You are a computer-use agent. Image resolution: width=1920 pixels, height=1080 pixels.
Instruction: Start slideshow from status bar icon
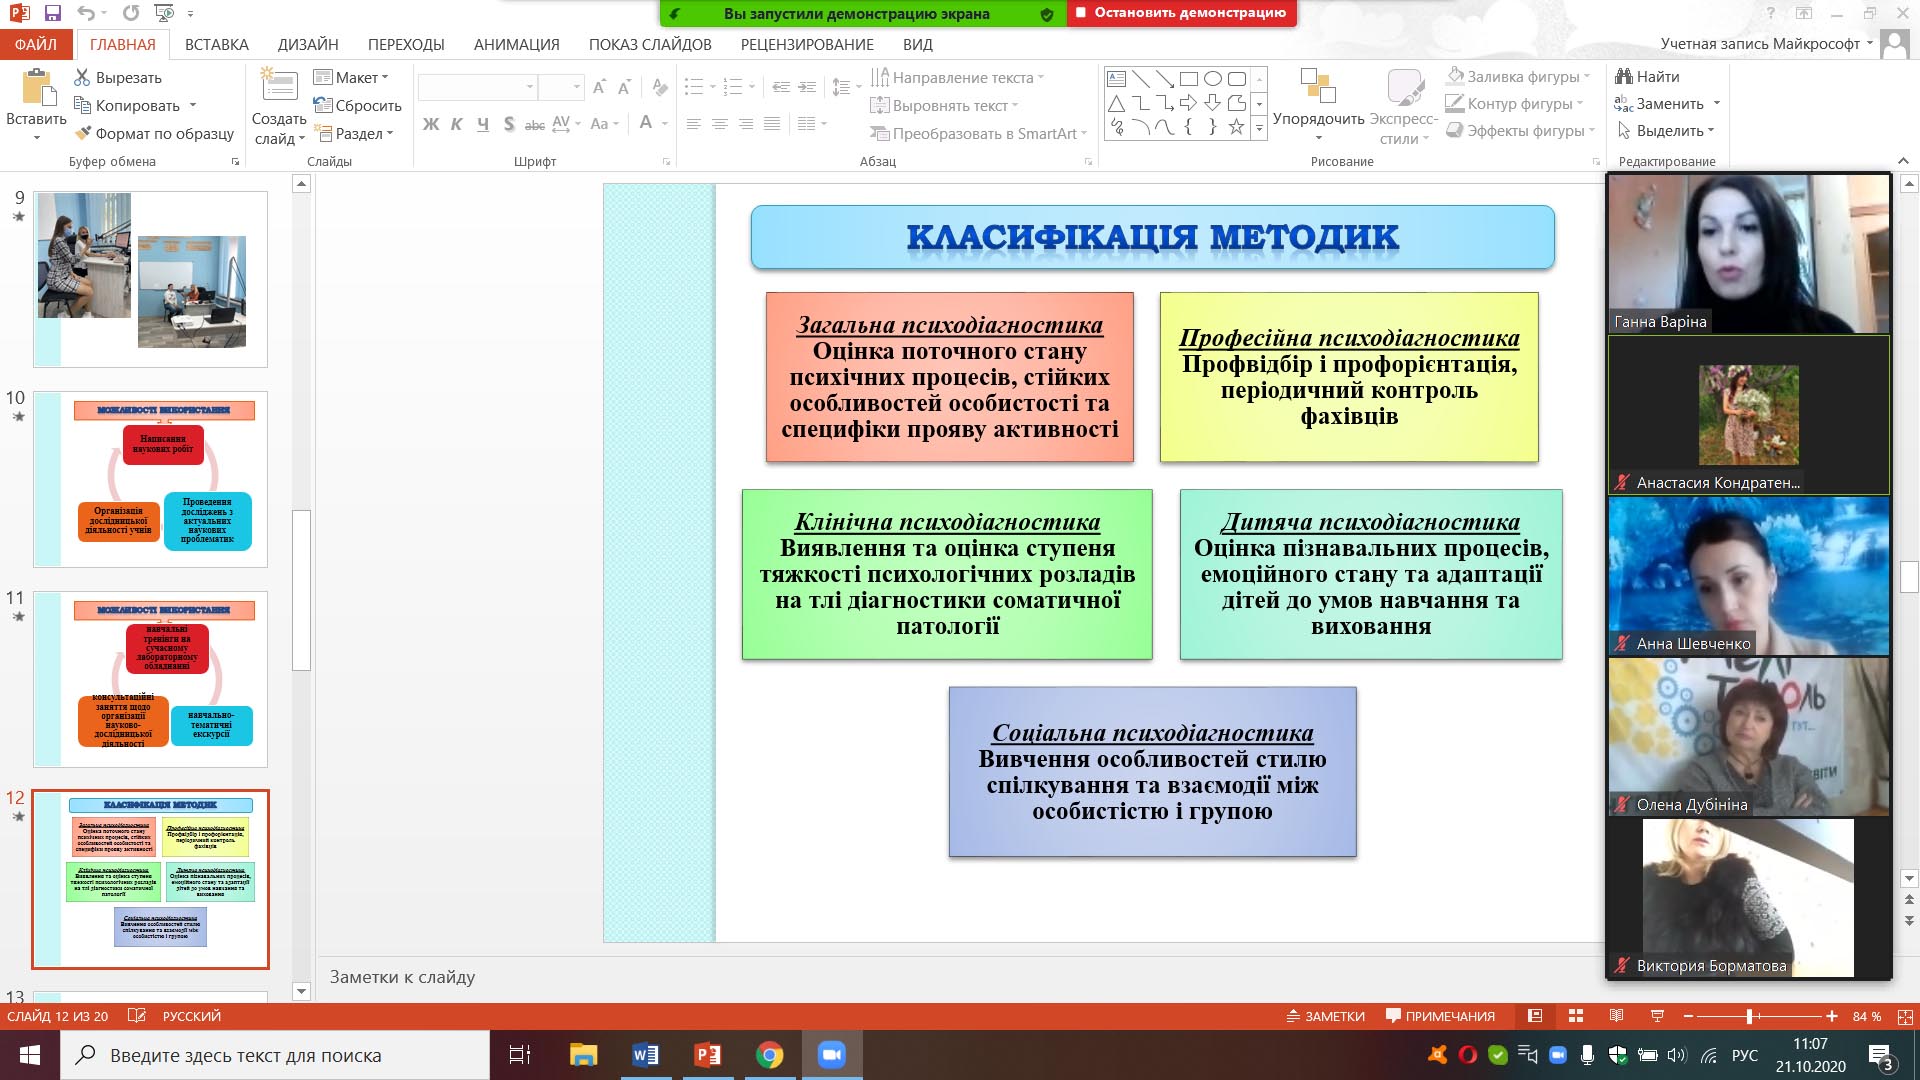click(x=1657, y=1016)
